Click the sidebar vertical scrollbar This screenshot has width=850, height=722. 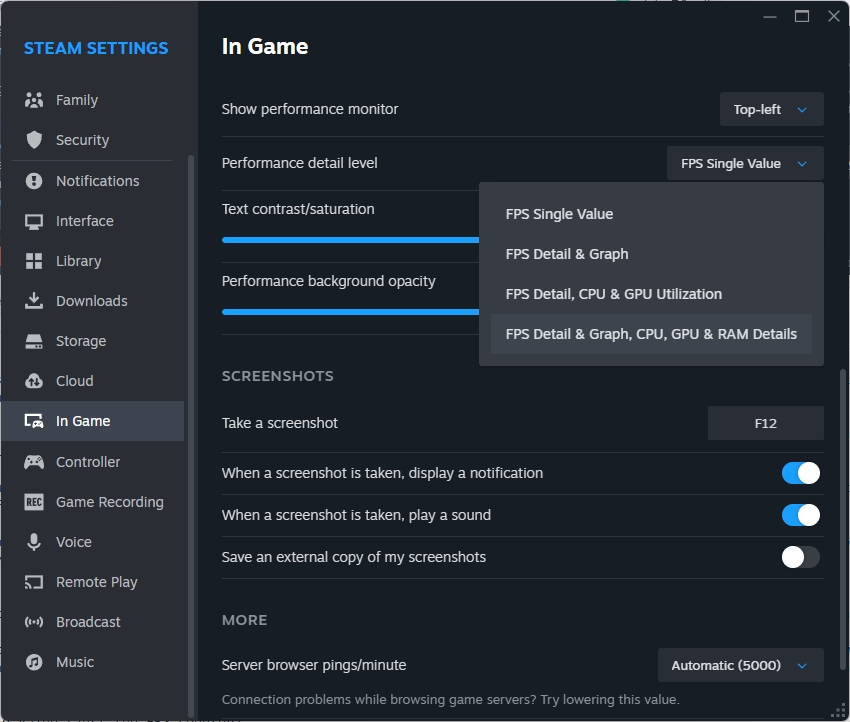(190, 434)
